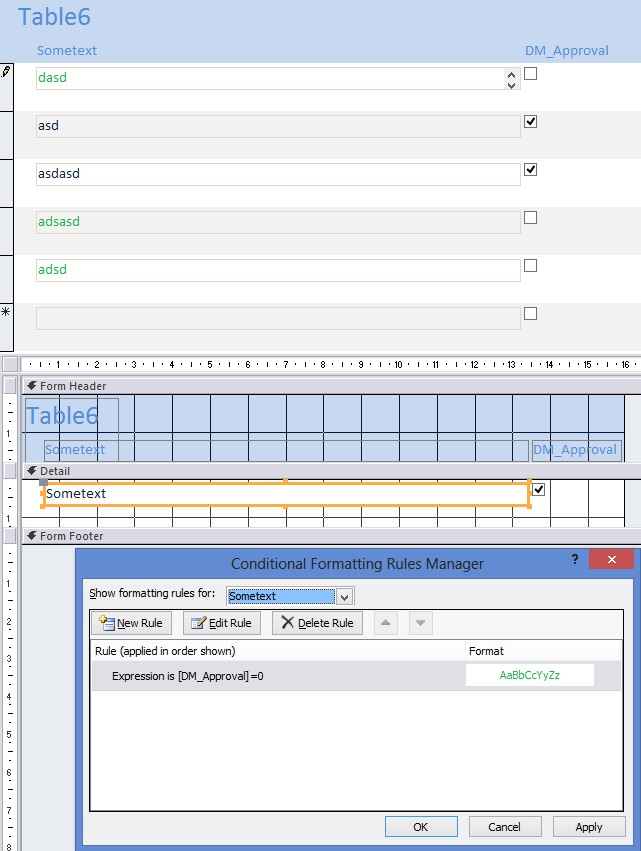Uncheck DM_Approval for the asd row
641x851 pixels.
tap(530, 122)
